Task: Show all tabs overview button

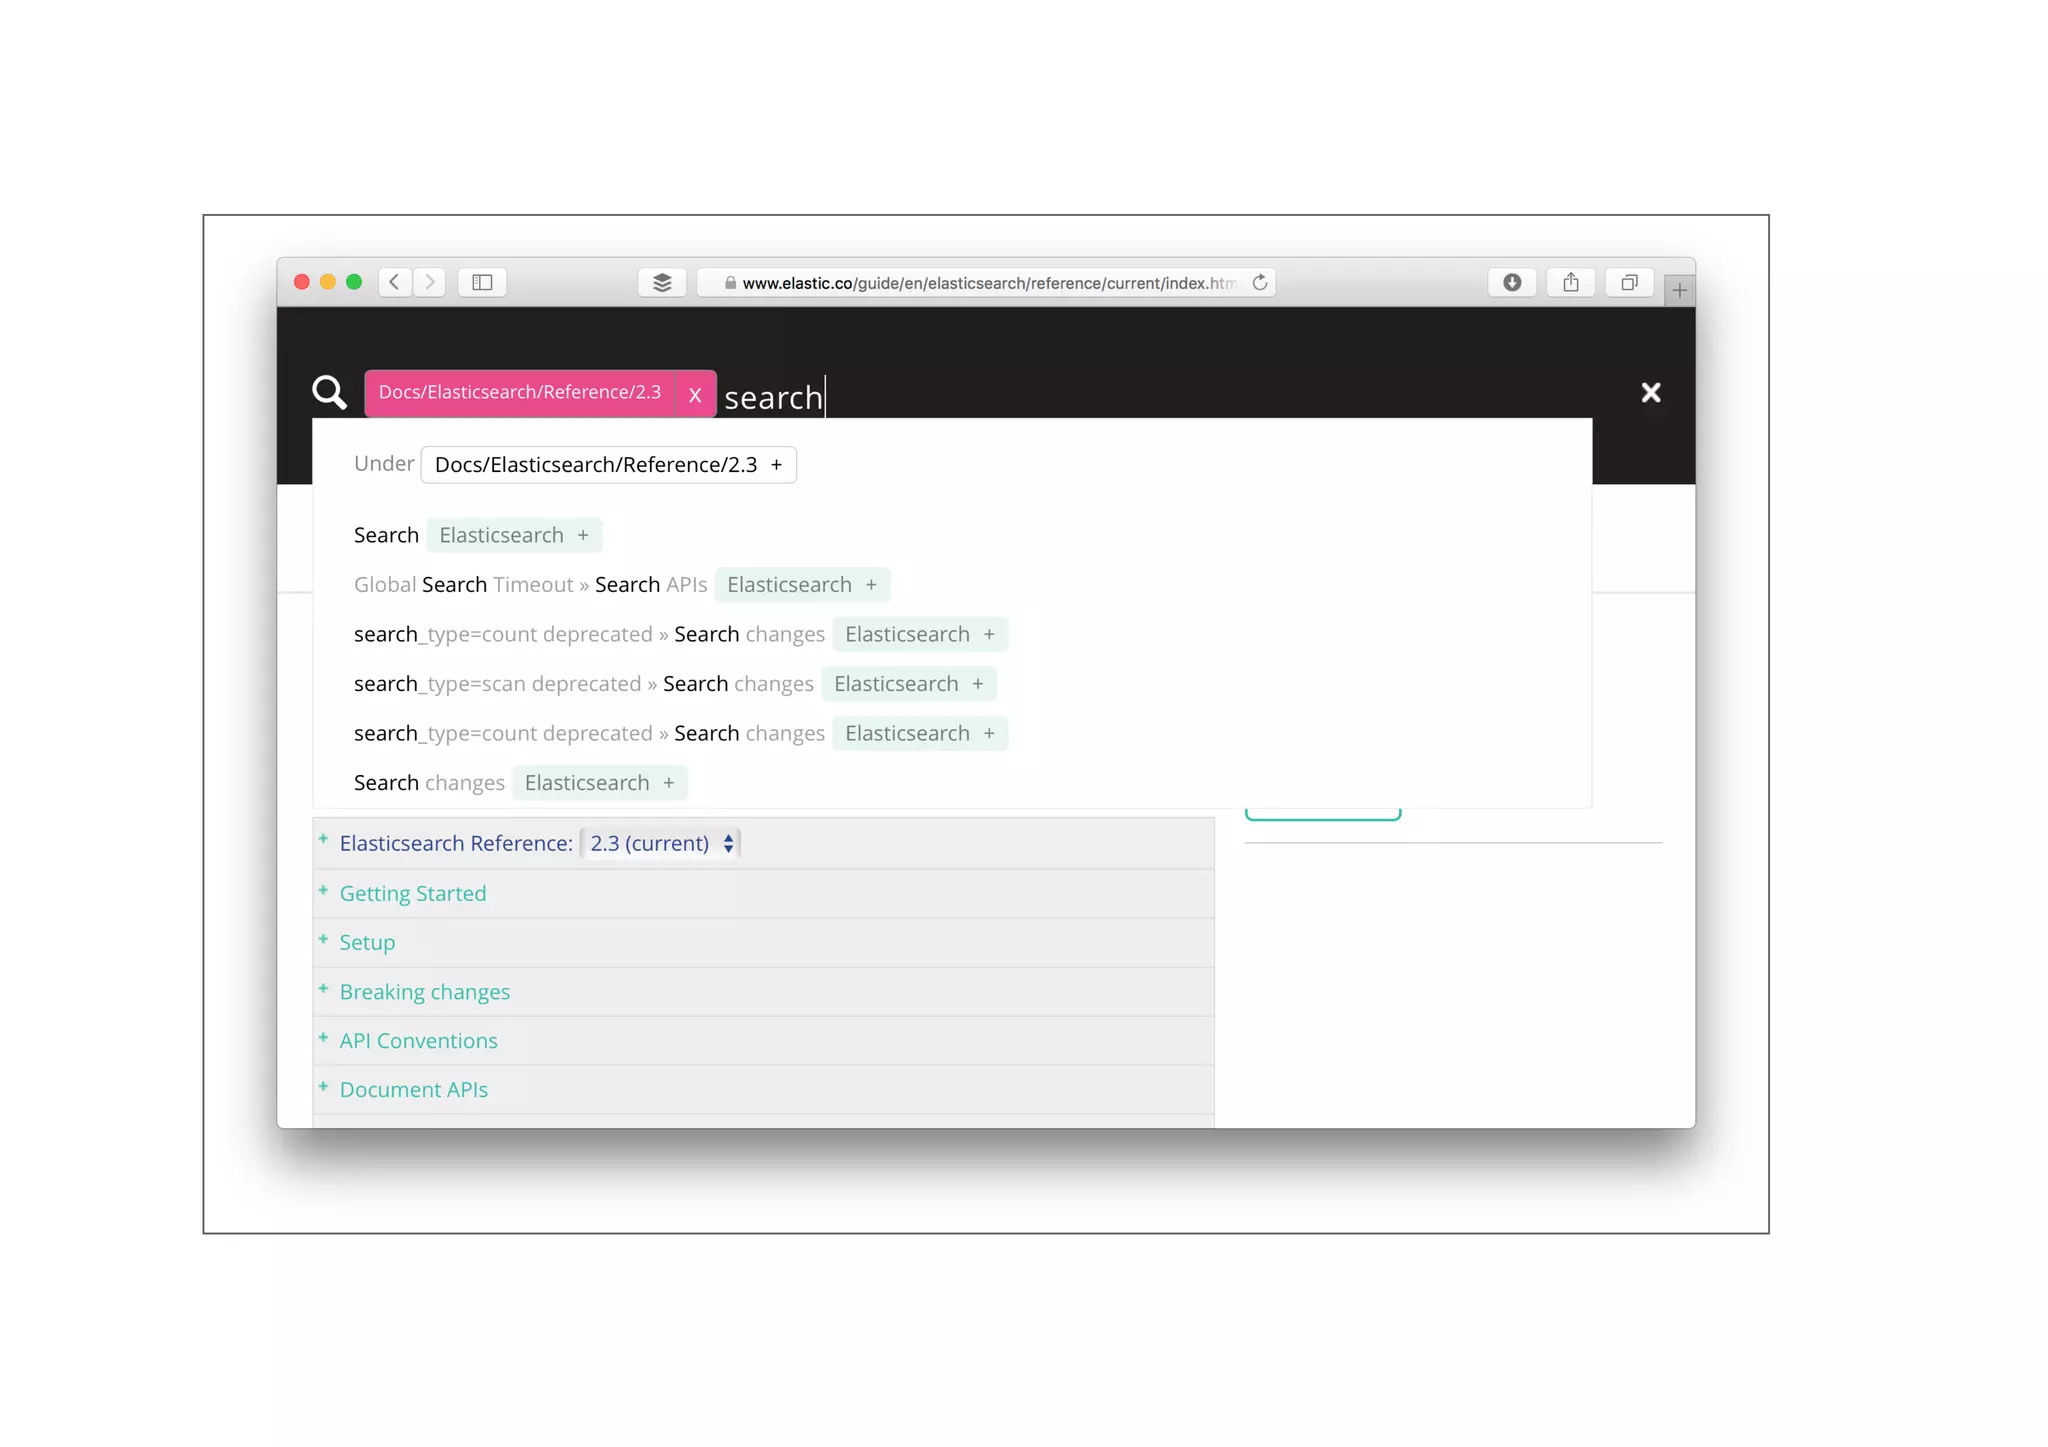Action: coord(1629,283)
